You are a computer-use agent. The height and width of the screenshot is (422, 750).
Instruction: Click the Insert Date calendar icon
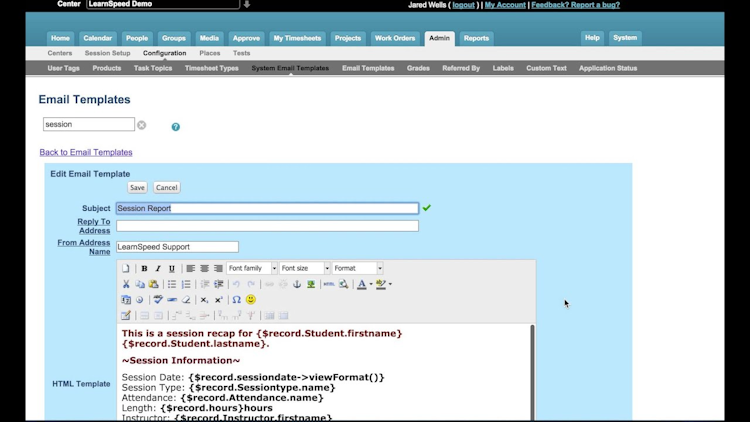click(126, 300)
